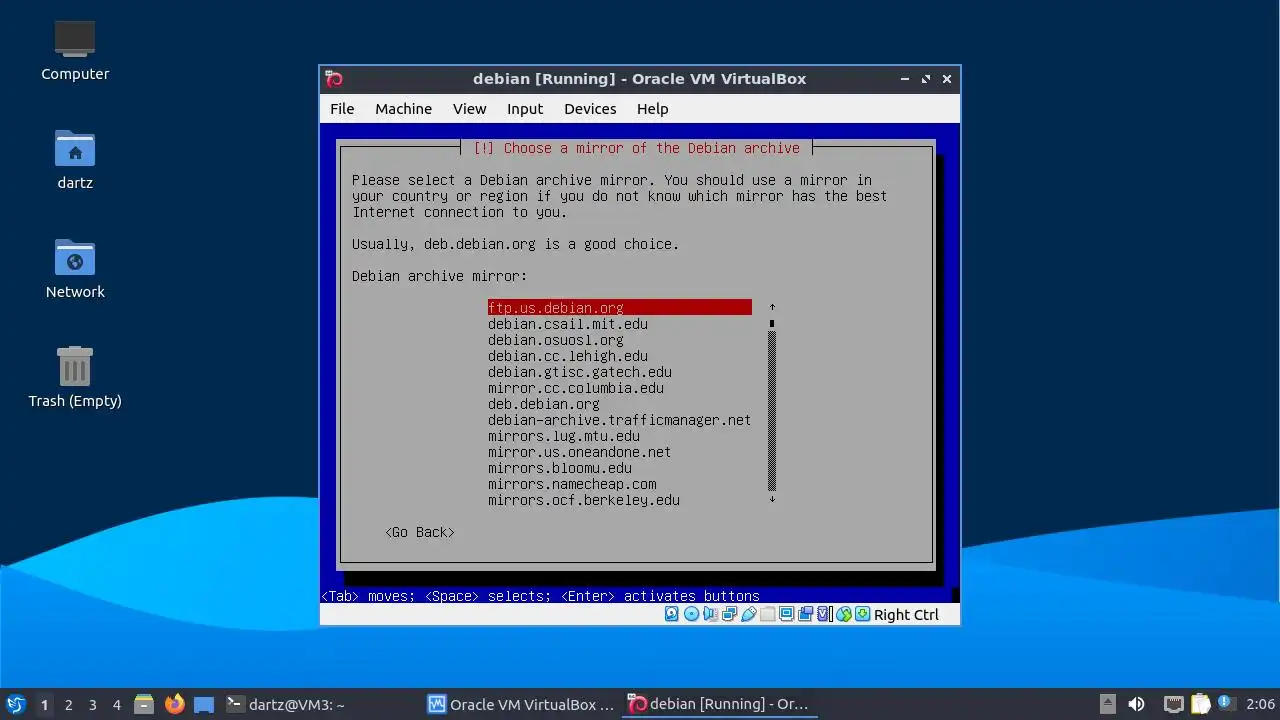The height and width of the screenshot is (720, 1280).
Task: Open the dartz home folder icon
Action: coord(75,158)
